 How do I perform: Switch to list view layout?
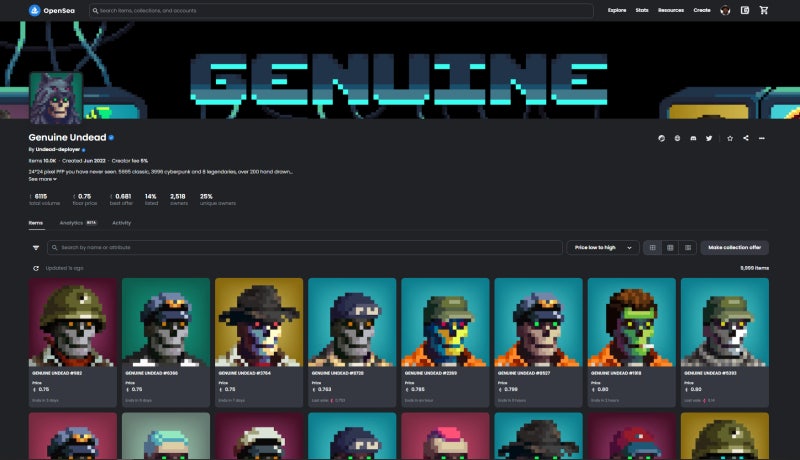pyautogui.click(x=688, y=247)
